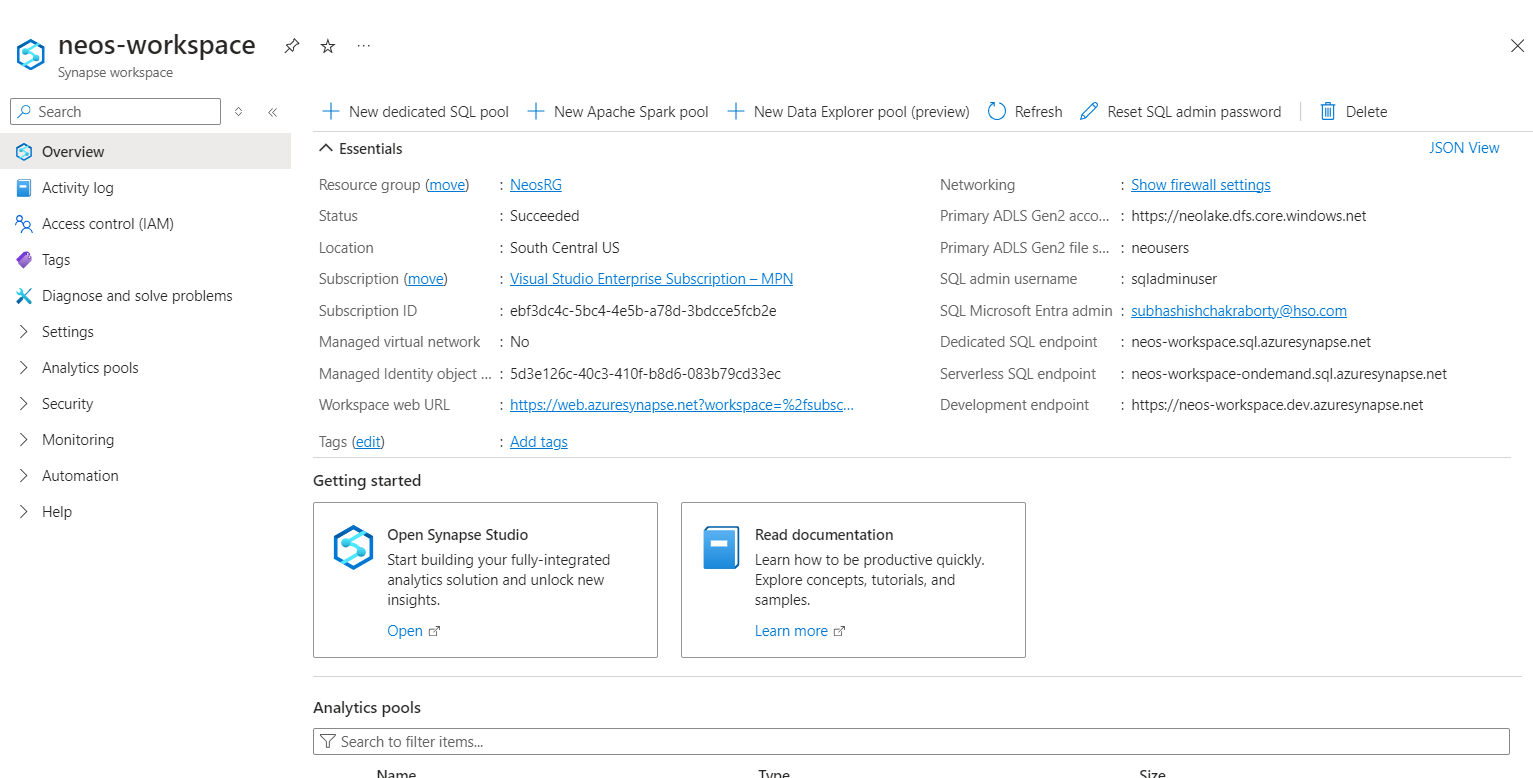
Task: Click the plus icon for dedicated SQL pool
Action: tap(331, 112)
